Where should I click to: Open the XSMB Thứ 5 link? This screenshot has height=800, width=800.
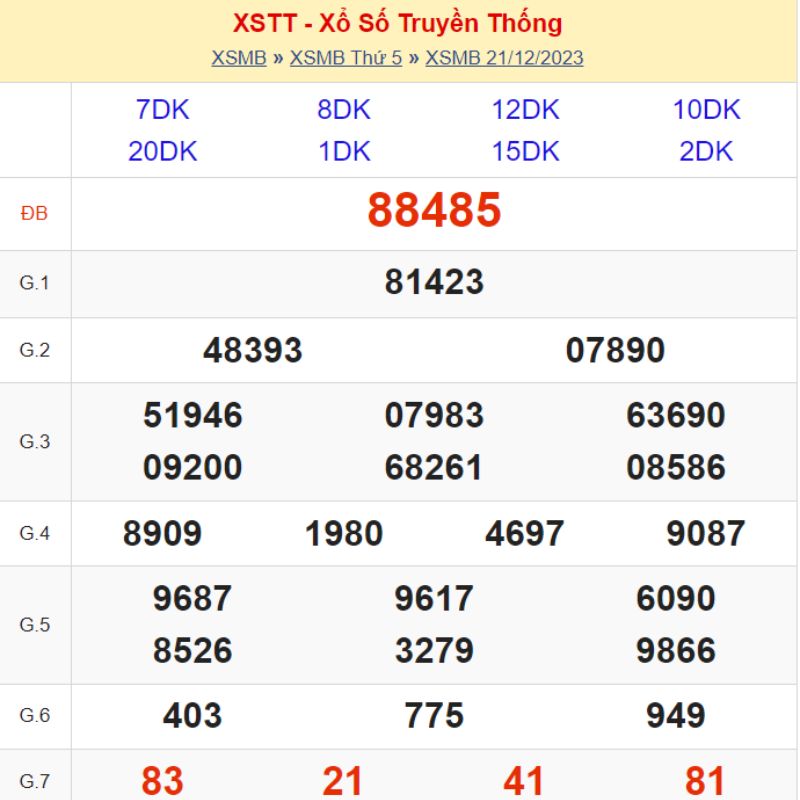(346, 58)
